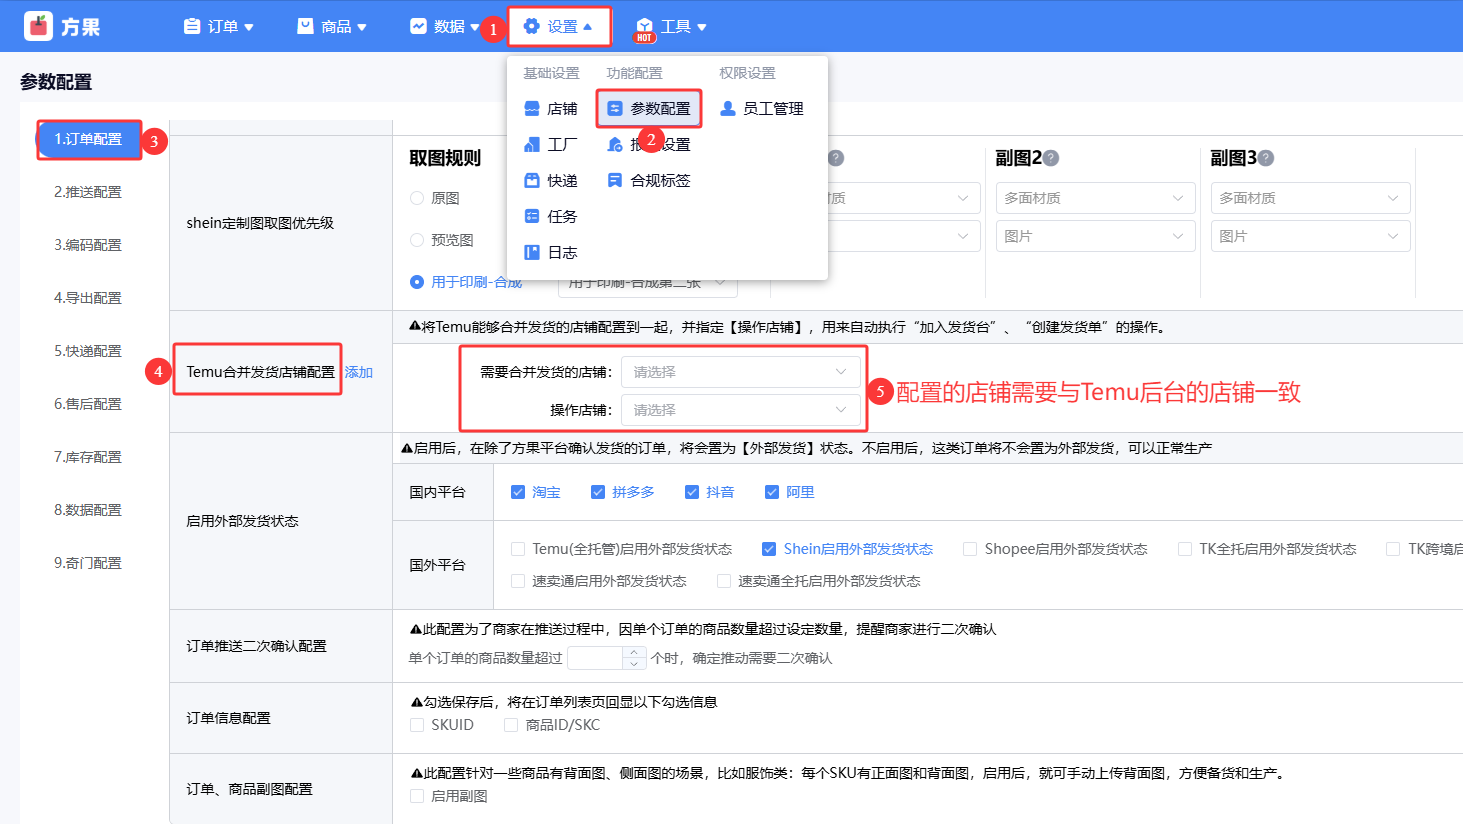Click the order quantity number input field
Image resolution: width=1463 pixels, height=824 pixels.
(x=596, y=658)
